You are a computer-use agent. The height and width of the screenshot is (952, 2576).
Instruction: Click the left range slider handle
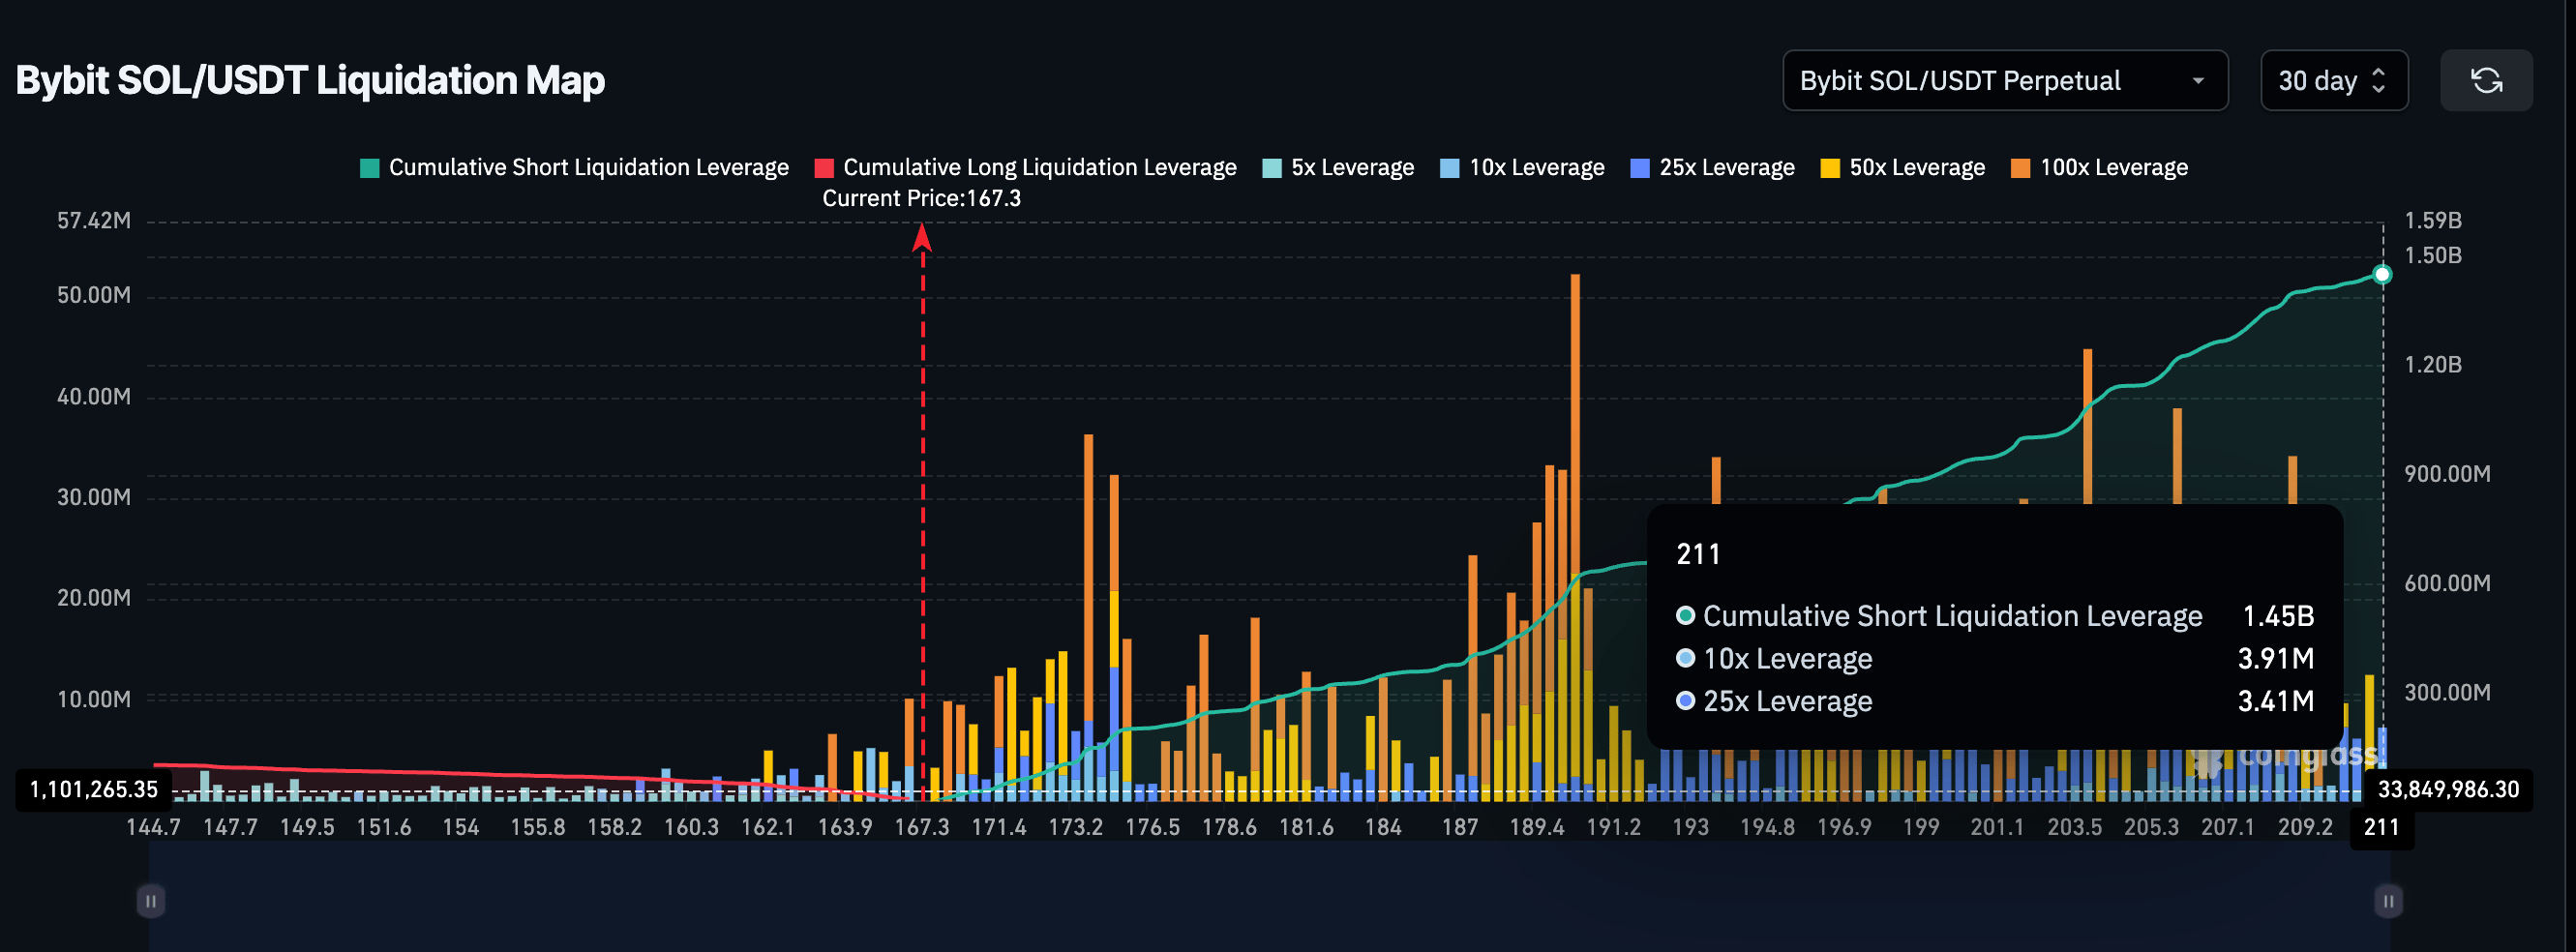(x=150, y=901)
